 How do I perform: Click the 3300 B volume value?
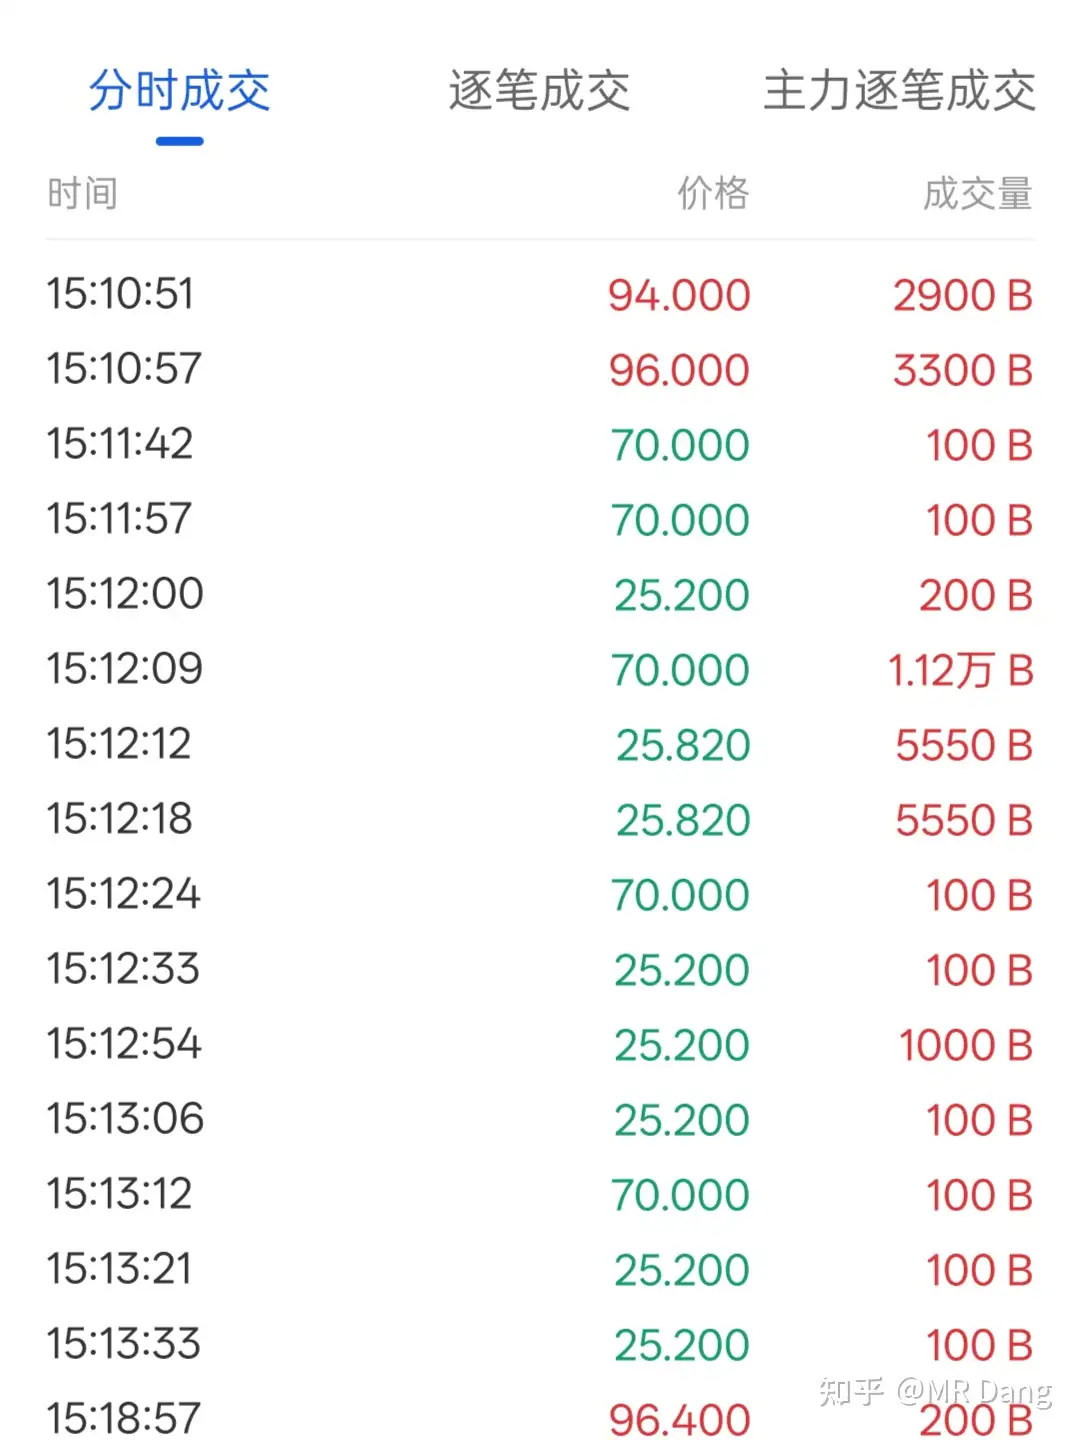[962, 370]
